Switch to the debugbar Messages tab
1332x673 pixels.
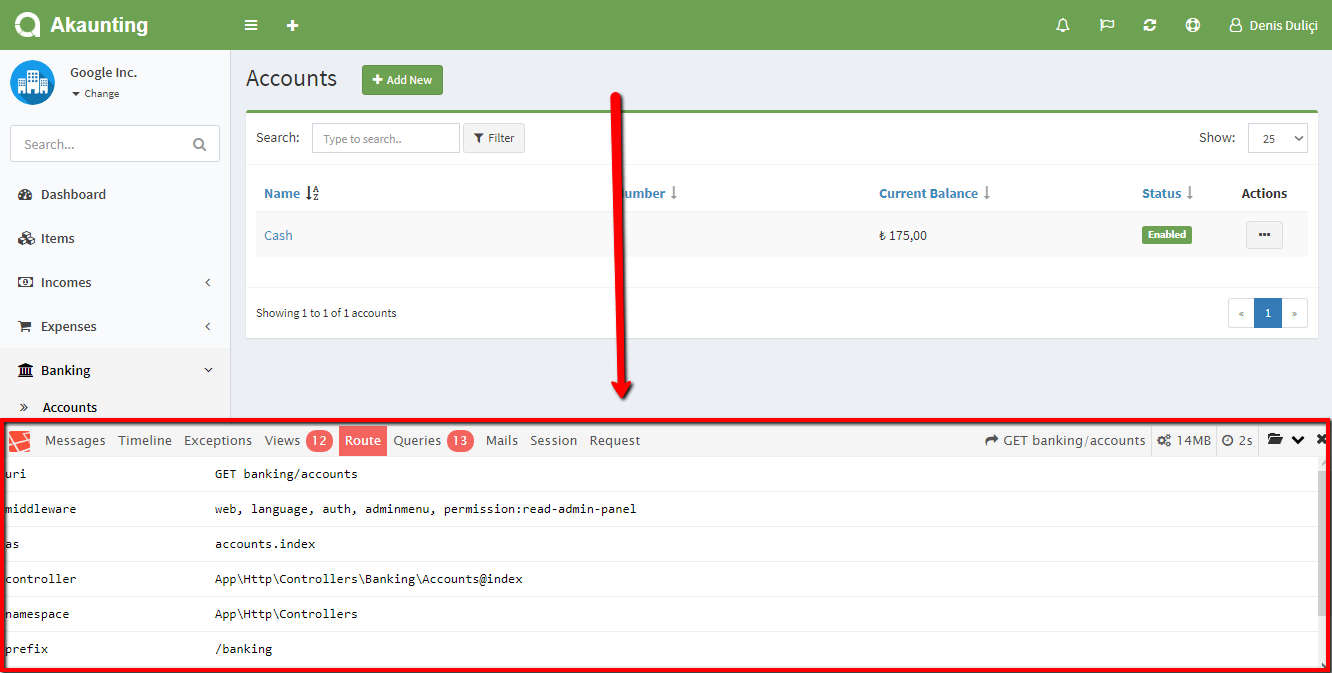(75, 440)
